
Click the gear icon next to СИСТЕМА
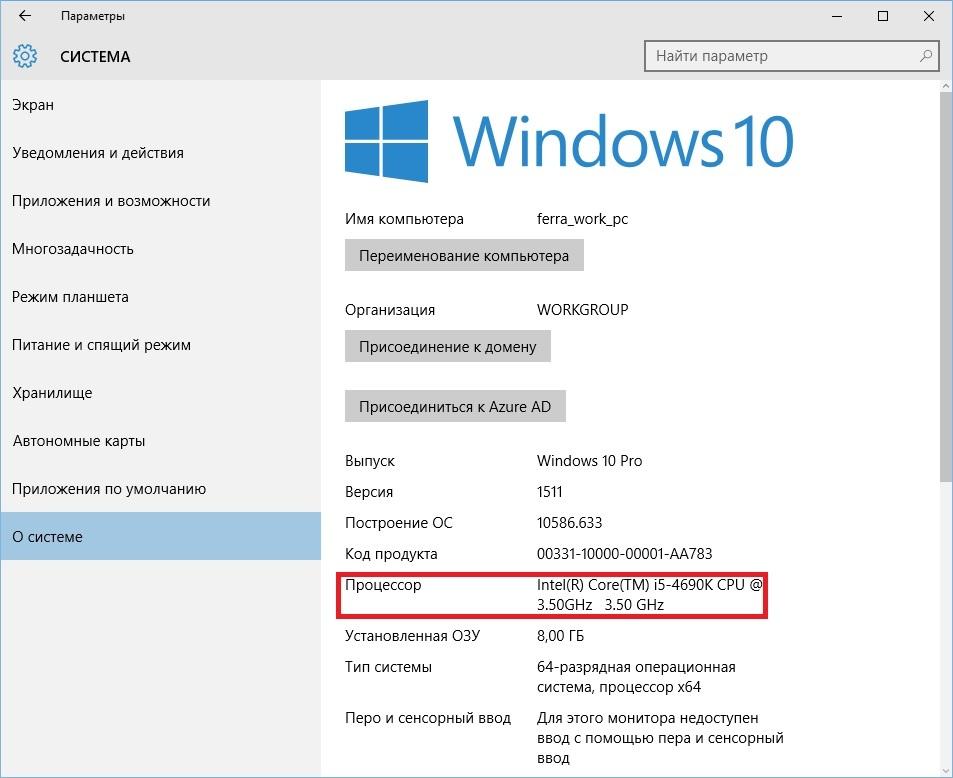[26, 56]
